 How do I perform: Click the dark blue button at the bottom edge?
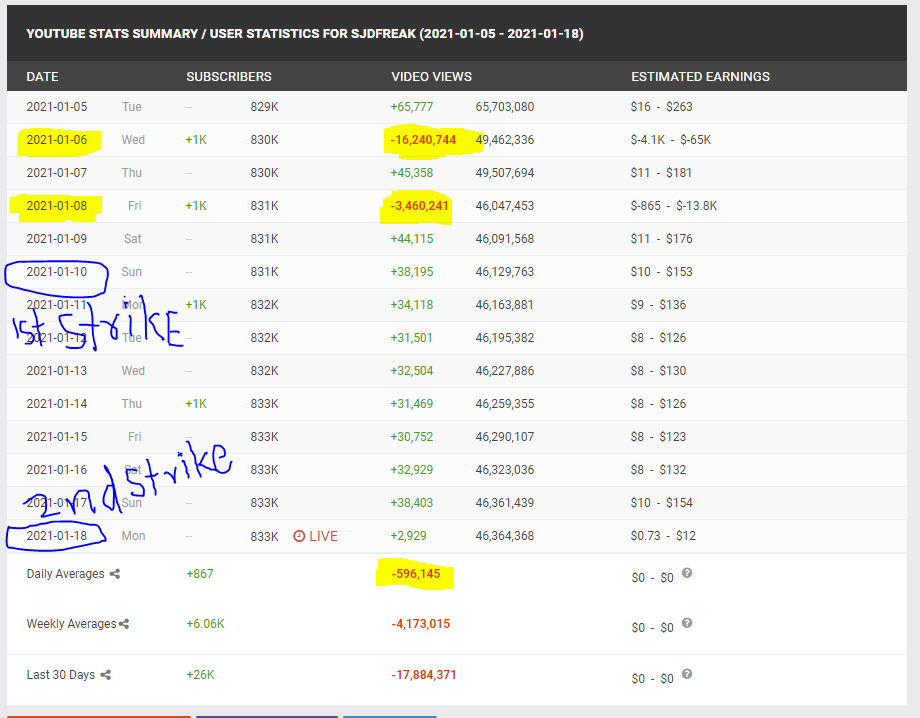point(267,716)
